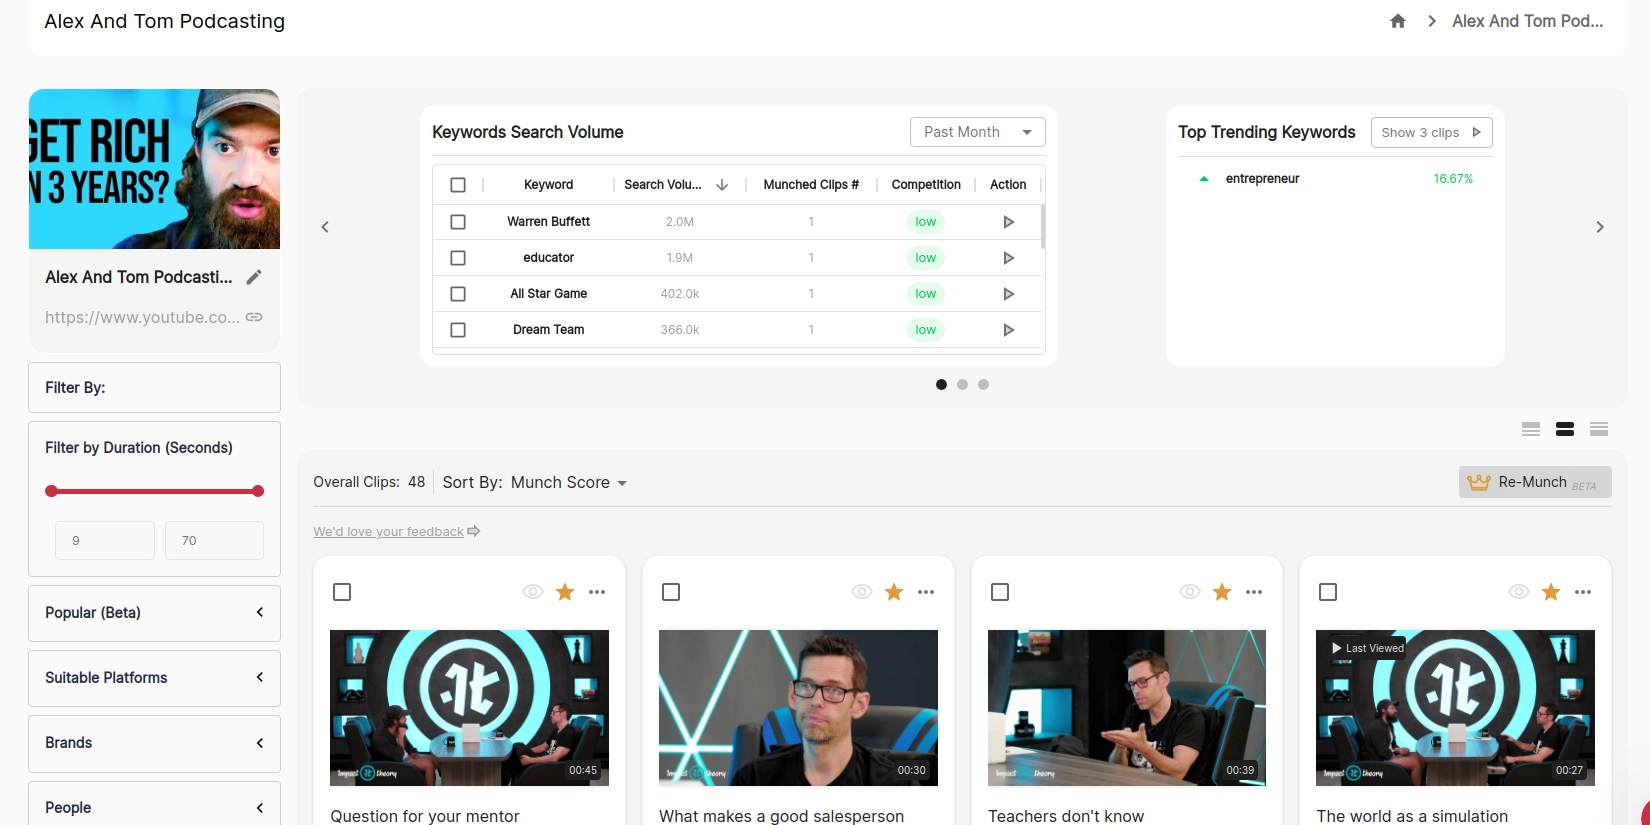1650x825 pixels.
Task: Check the educator keyword row checkbox
Action: 458,258
